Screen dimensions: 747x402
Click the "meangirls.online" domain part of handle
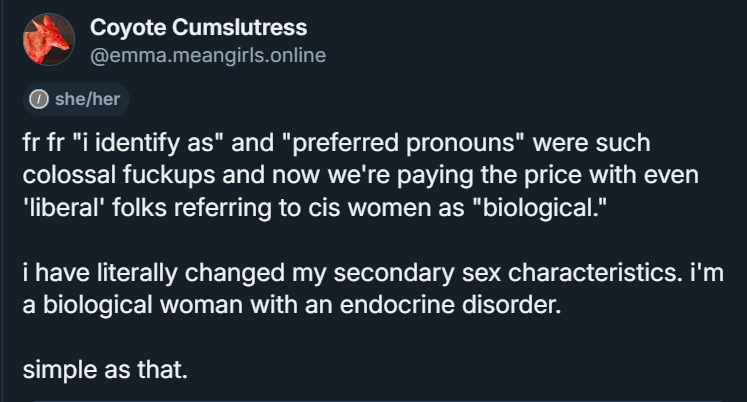pyautogui.click(x=250, y=56)
